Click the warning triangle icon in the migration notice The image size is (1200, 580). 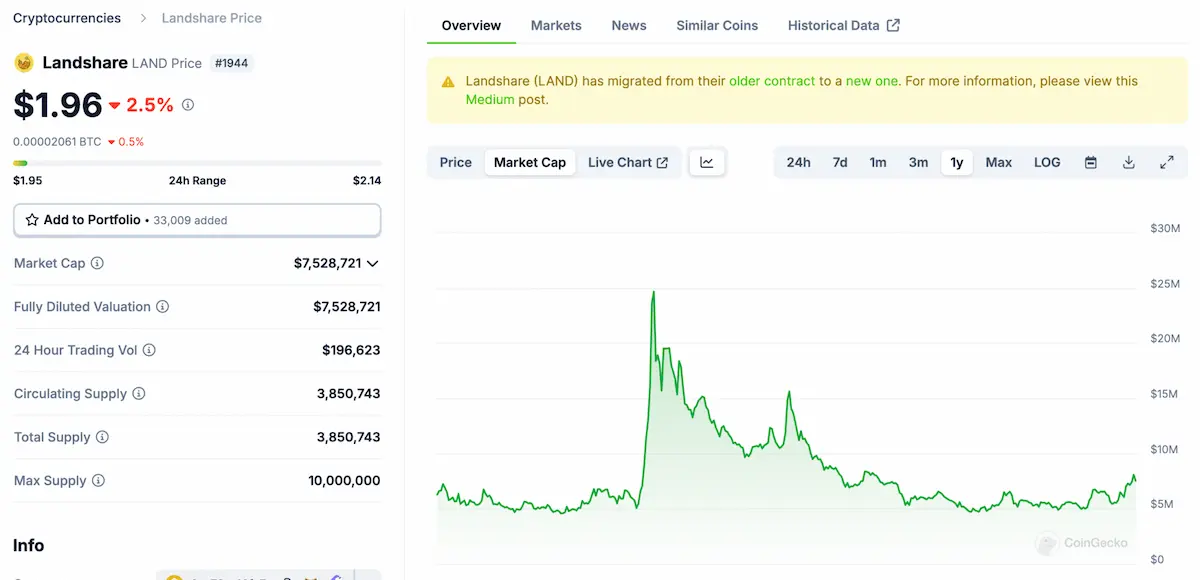point(447,82)
